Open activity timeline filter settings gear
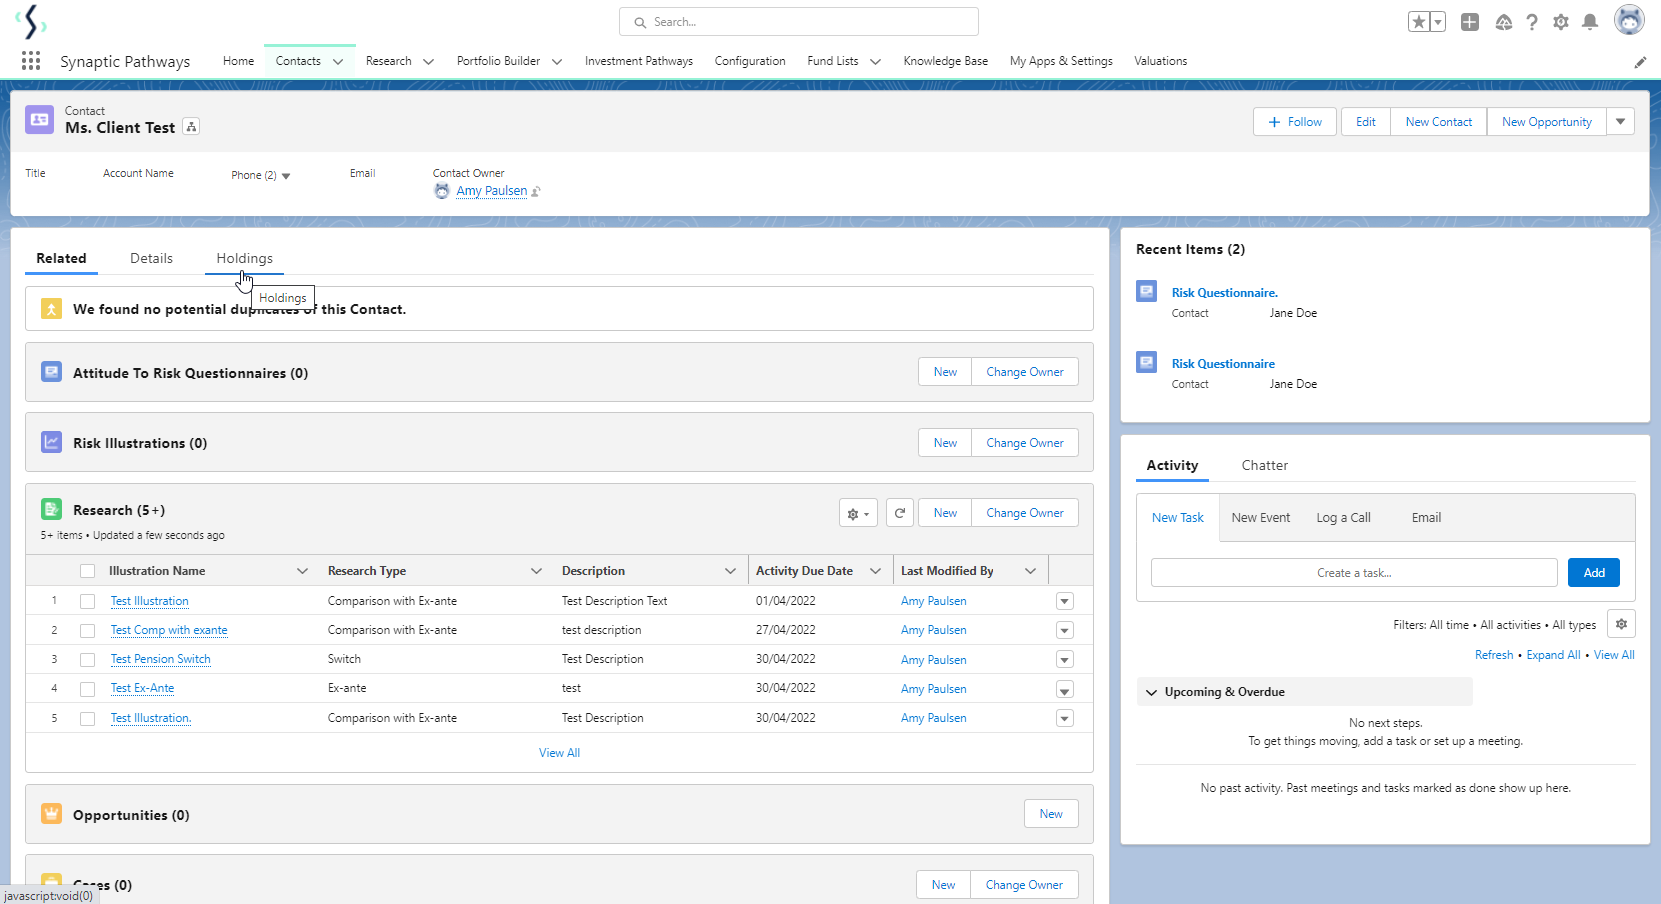Screen dimensions: 1661x904 (x=1621, y=624)
